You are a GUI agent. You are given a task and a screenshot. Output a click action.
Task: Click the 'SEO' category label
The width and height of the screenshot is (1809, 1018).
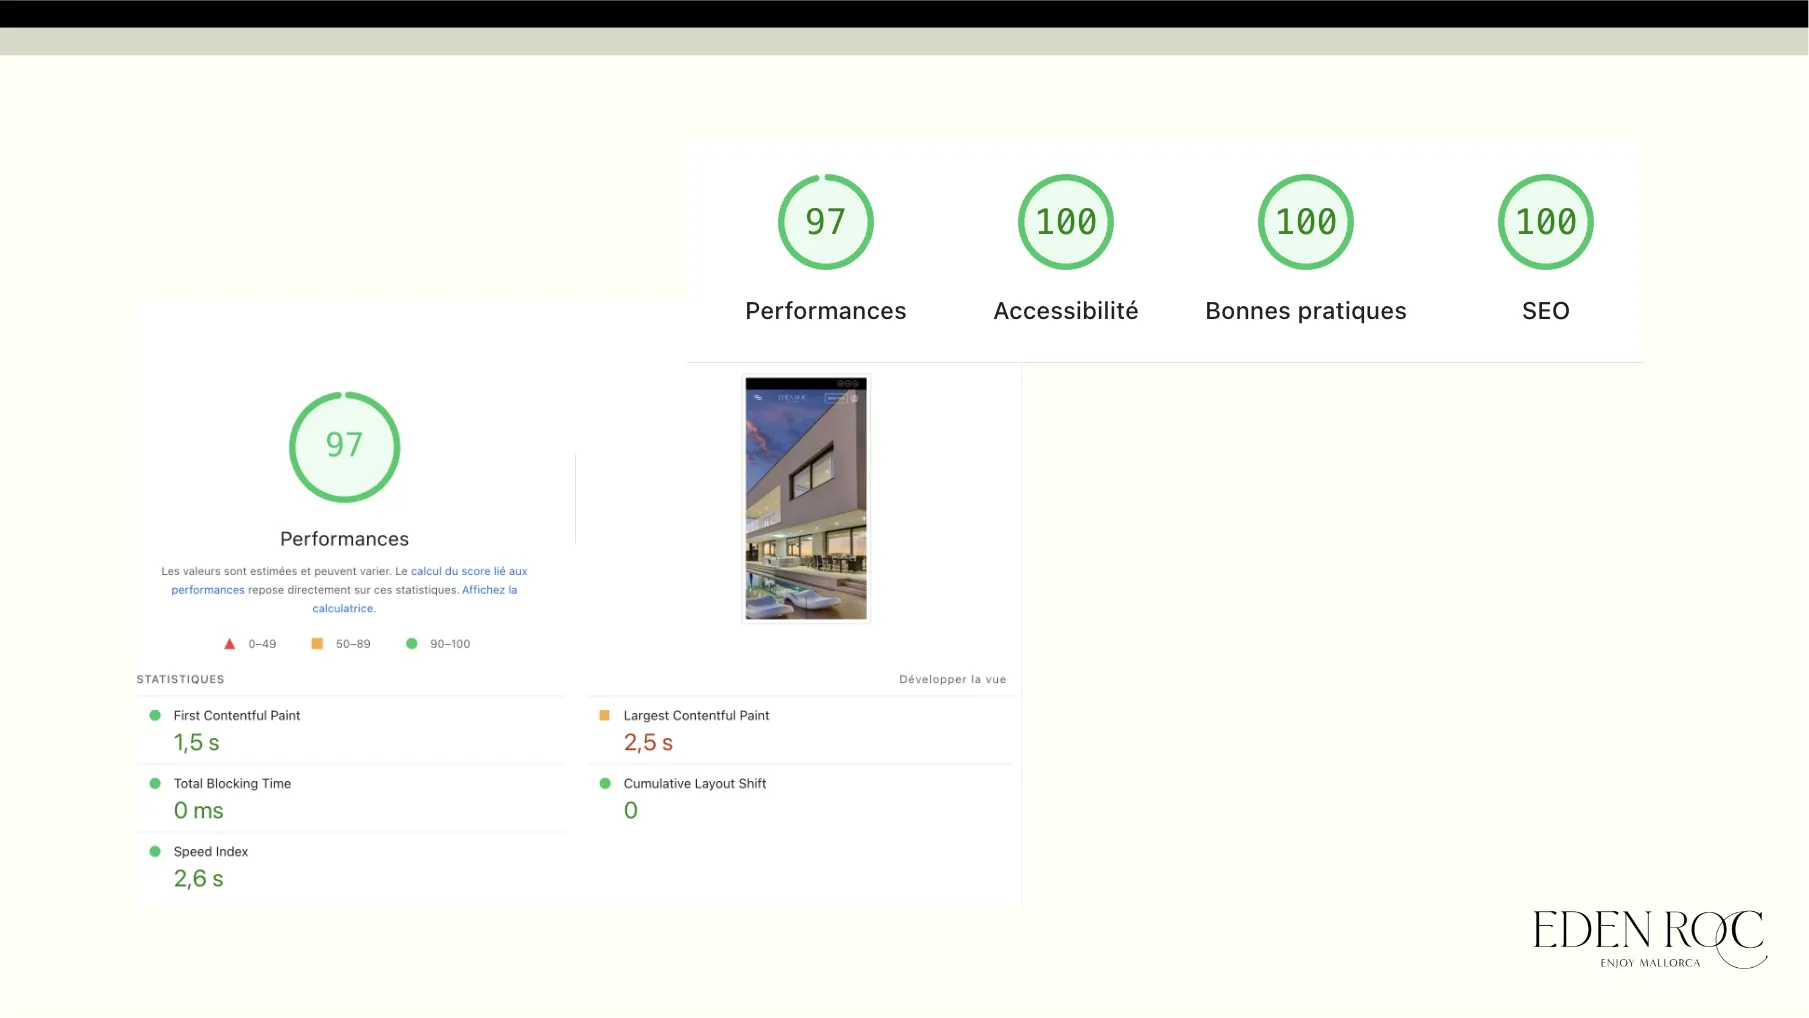coord(1546,311)
